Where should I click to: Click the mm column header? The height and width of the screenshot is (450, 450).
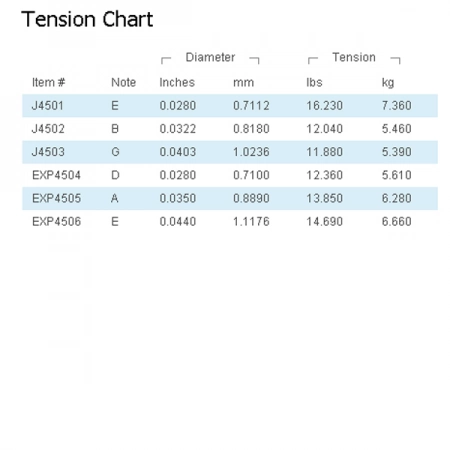coord(243,83)
